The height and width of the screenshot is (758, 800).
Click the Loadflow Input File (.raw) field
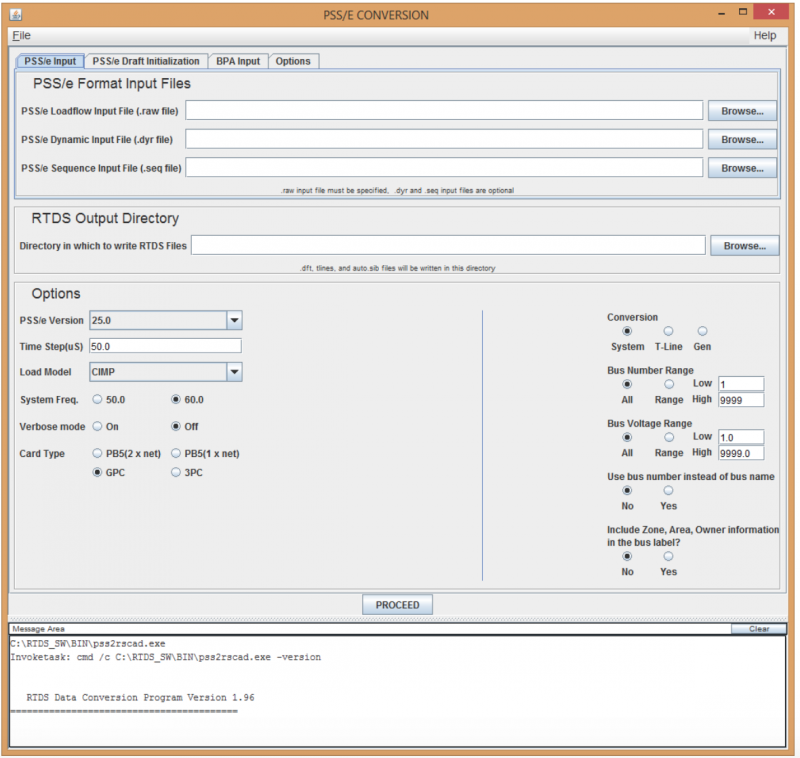[x=444, y=111]
